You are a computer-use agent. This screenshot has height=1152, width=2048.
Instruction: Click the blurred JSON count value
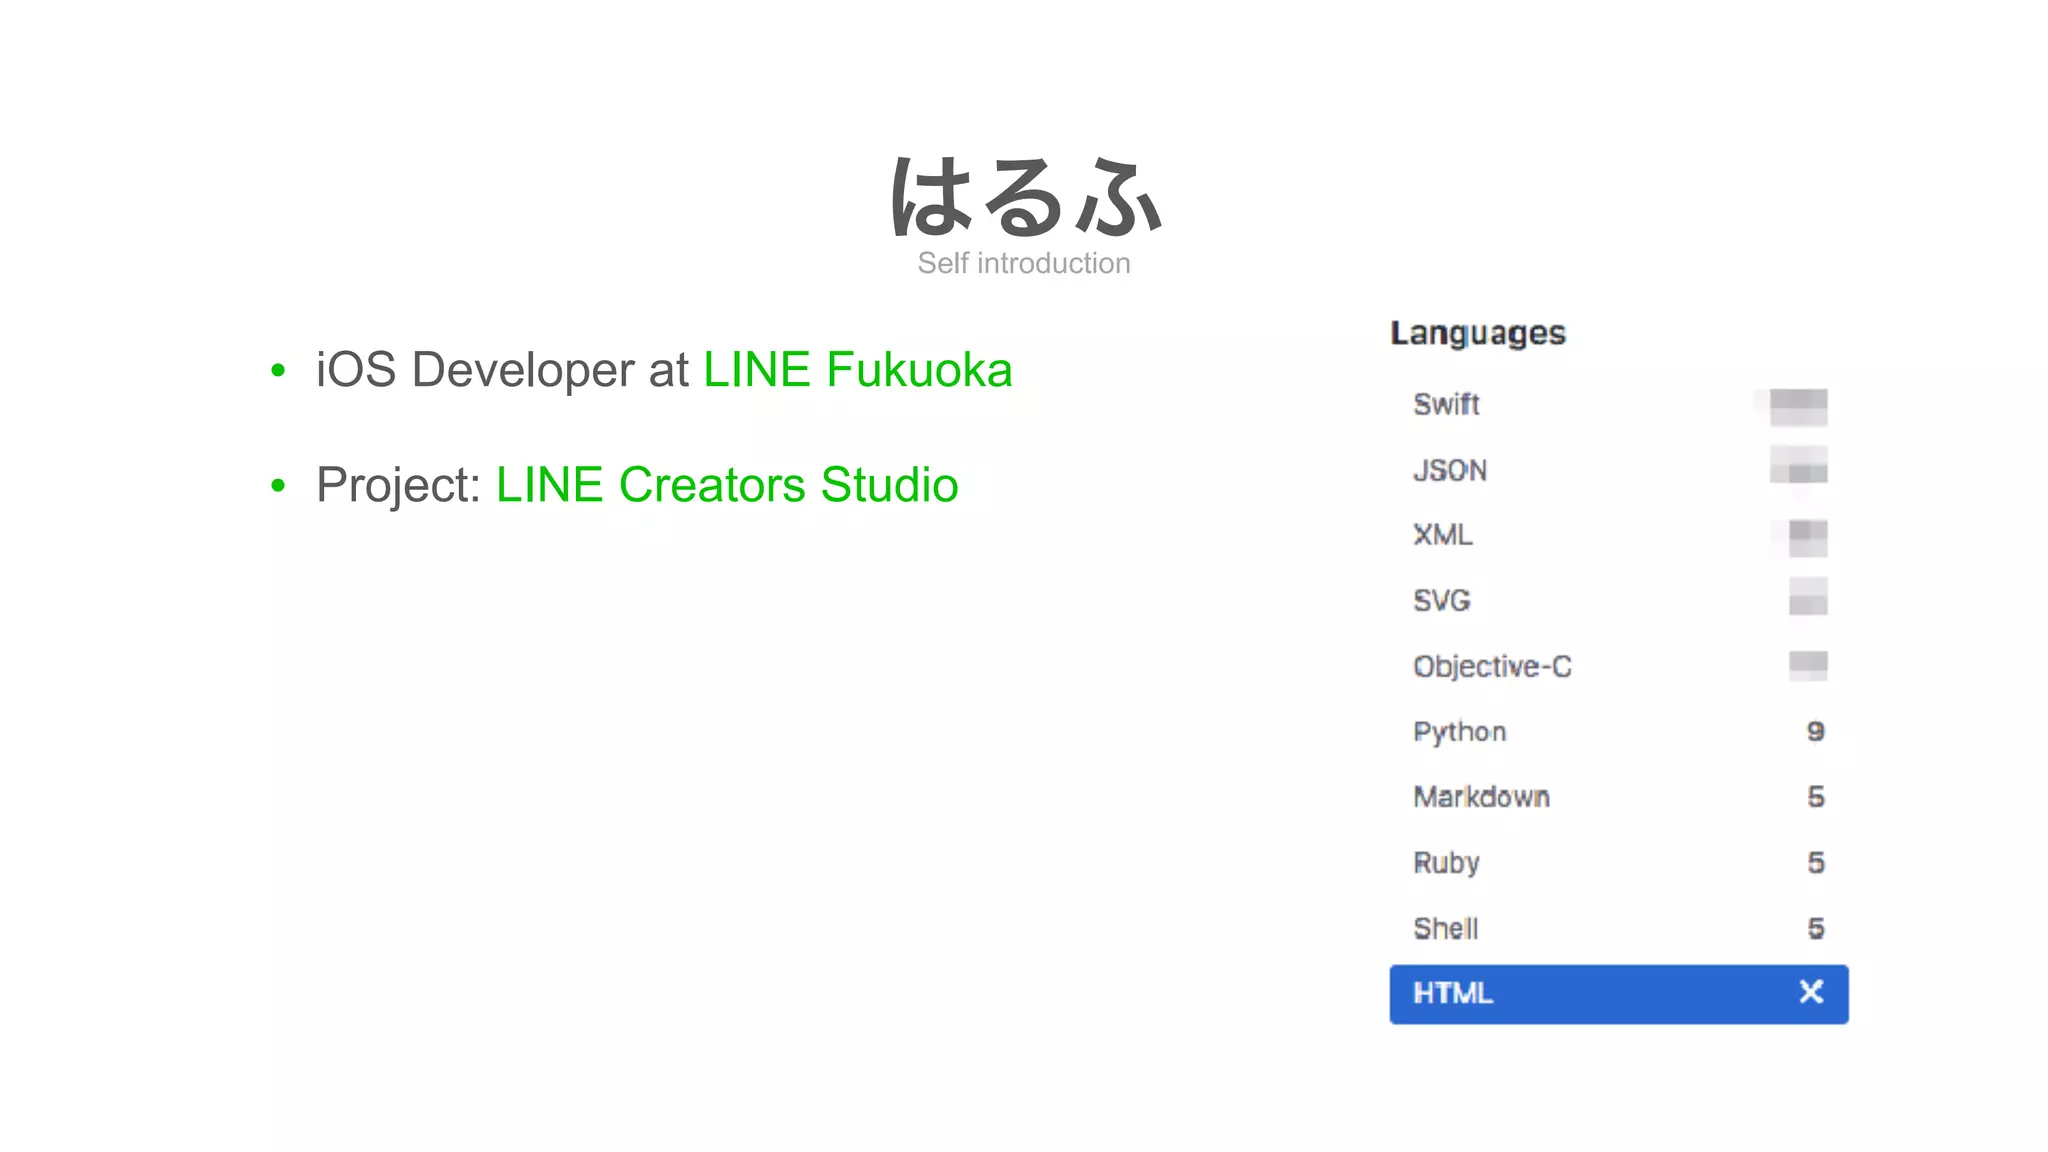[x=1798, y=465]
